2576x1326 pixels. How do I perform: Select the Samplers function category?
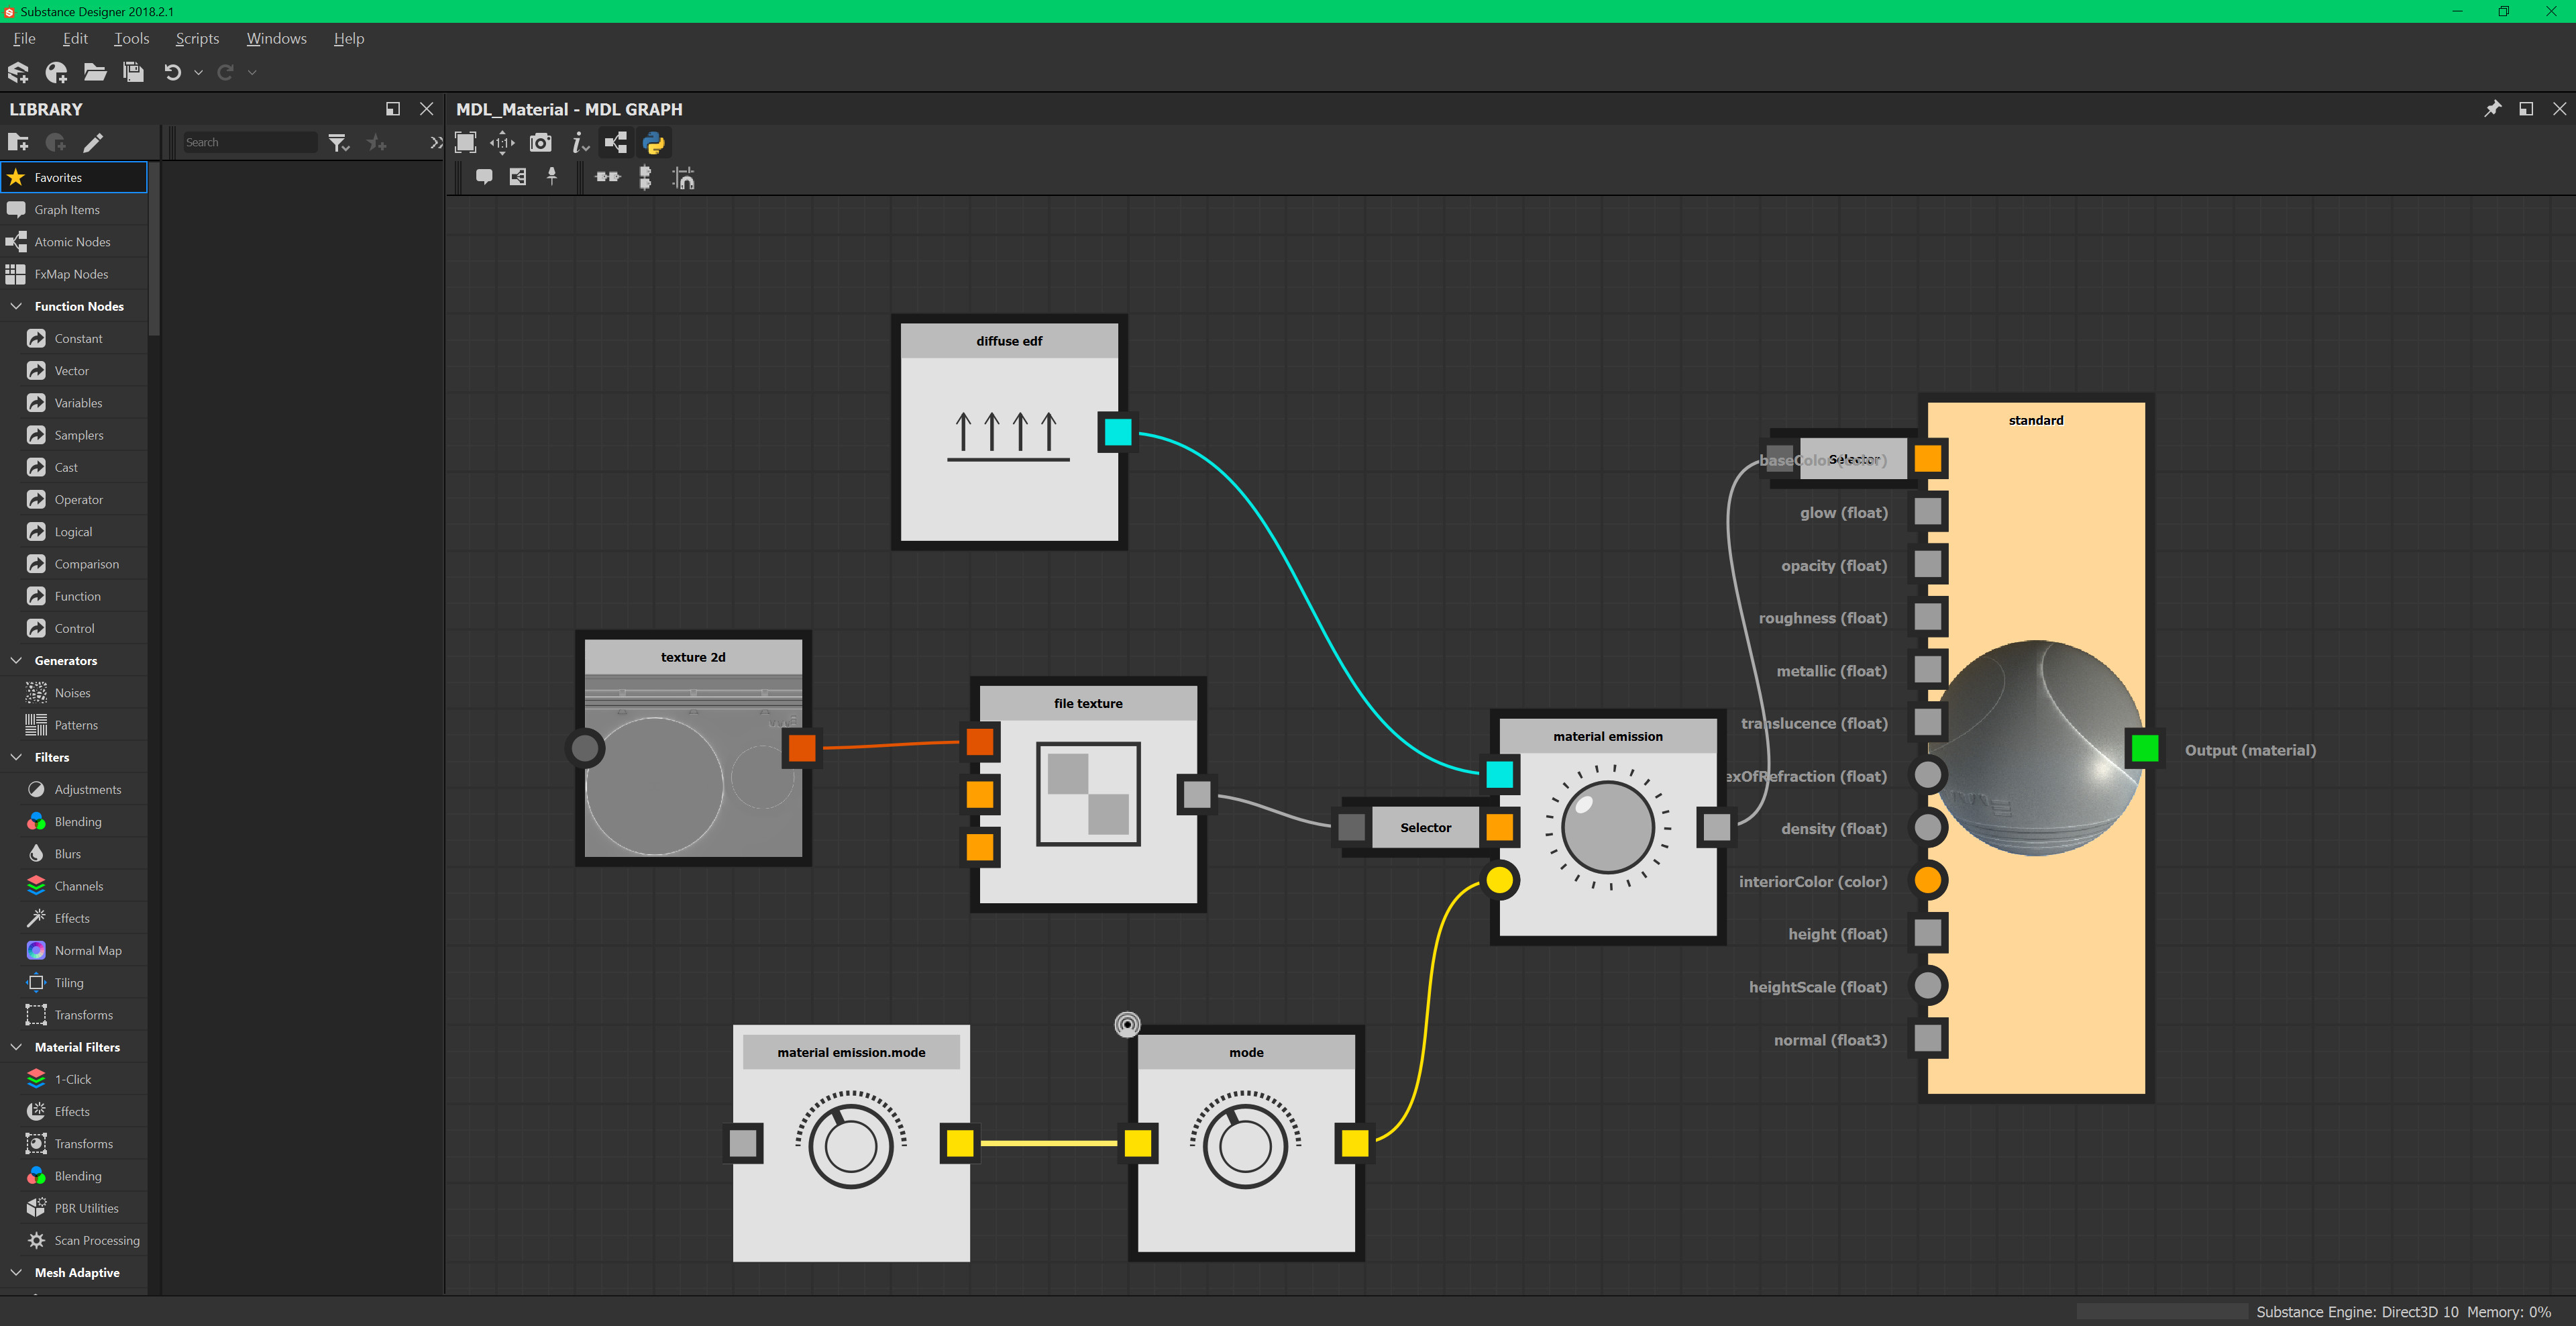(x=78, y=435)
